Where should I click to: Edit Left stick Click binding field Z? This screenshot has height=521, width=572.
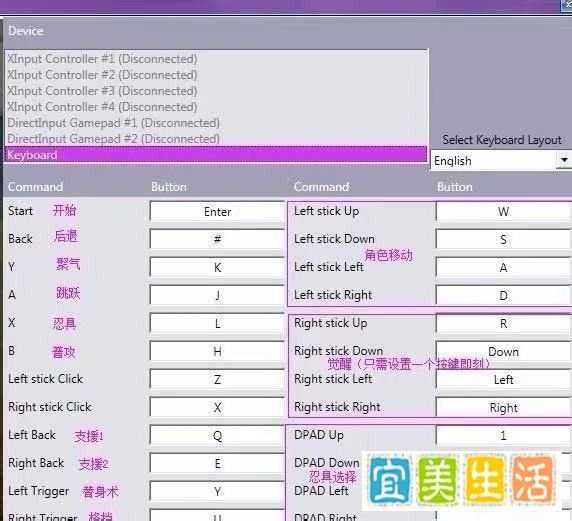(217, 379)
